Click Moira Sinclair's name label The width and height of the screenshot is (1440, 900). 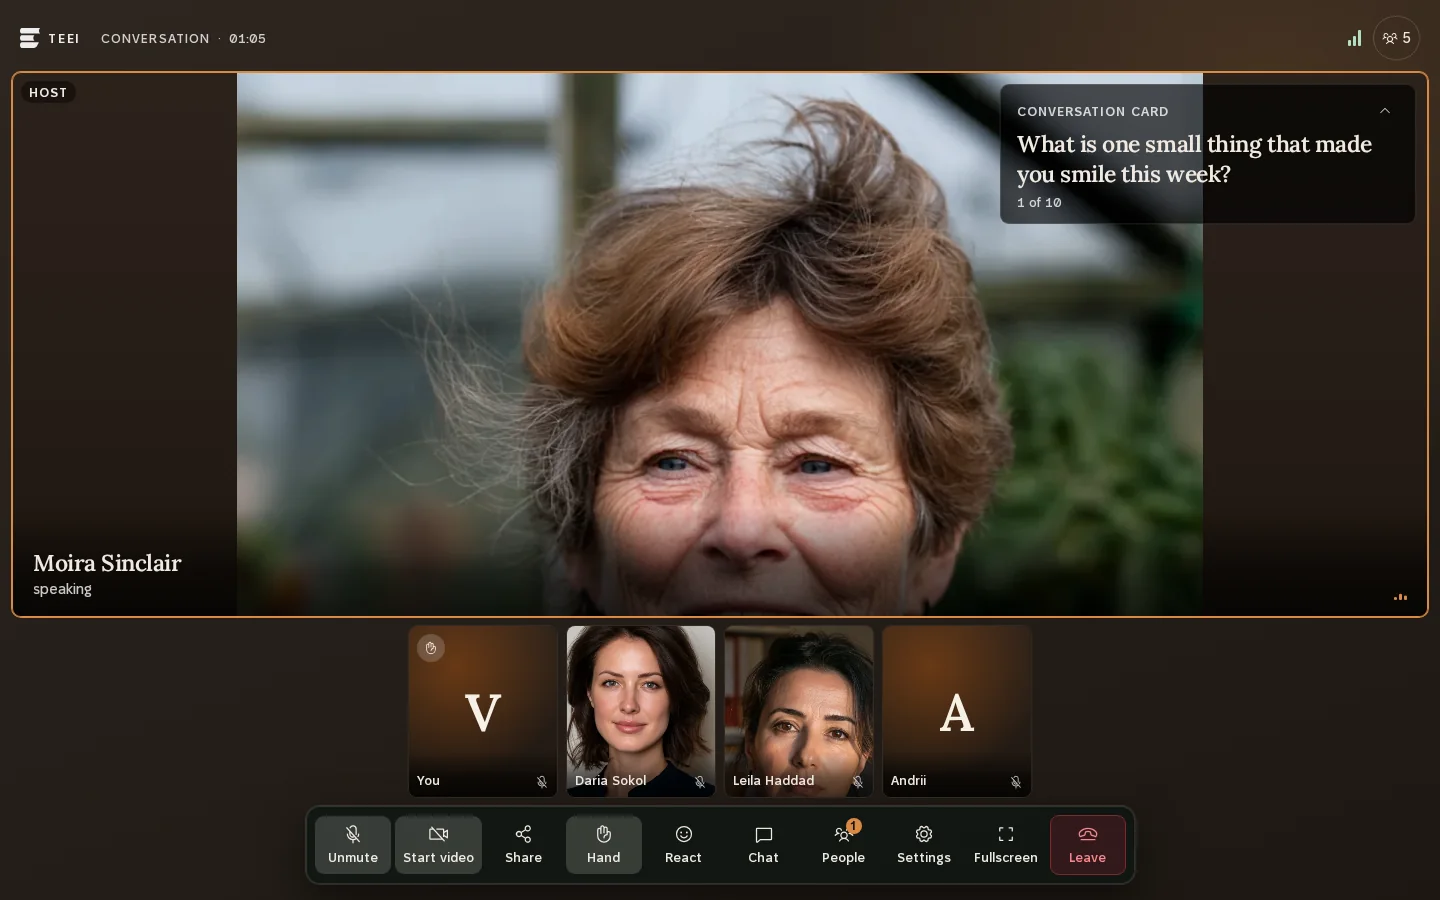click(107, 563)
